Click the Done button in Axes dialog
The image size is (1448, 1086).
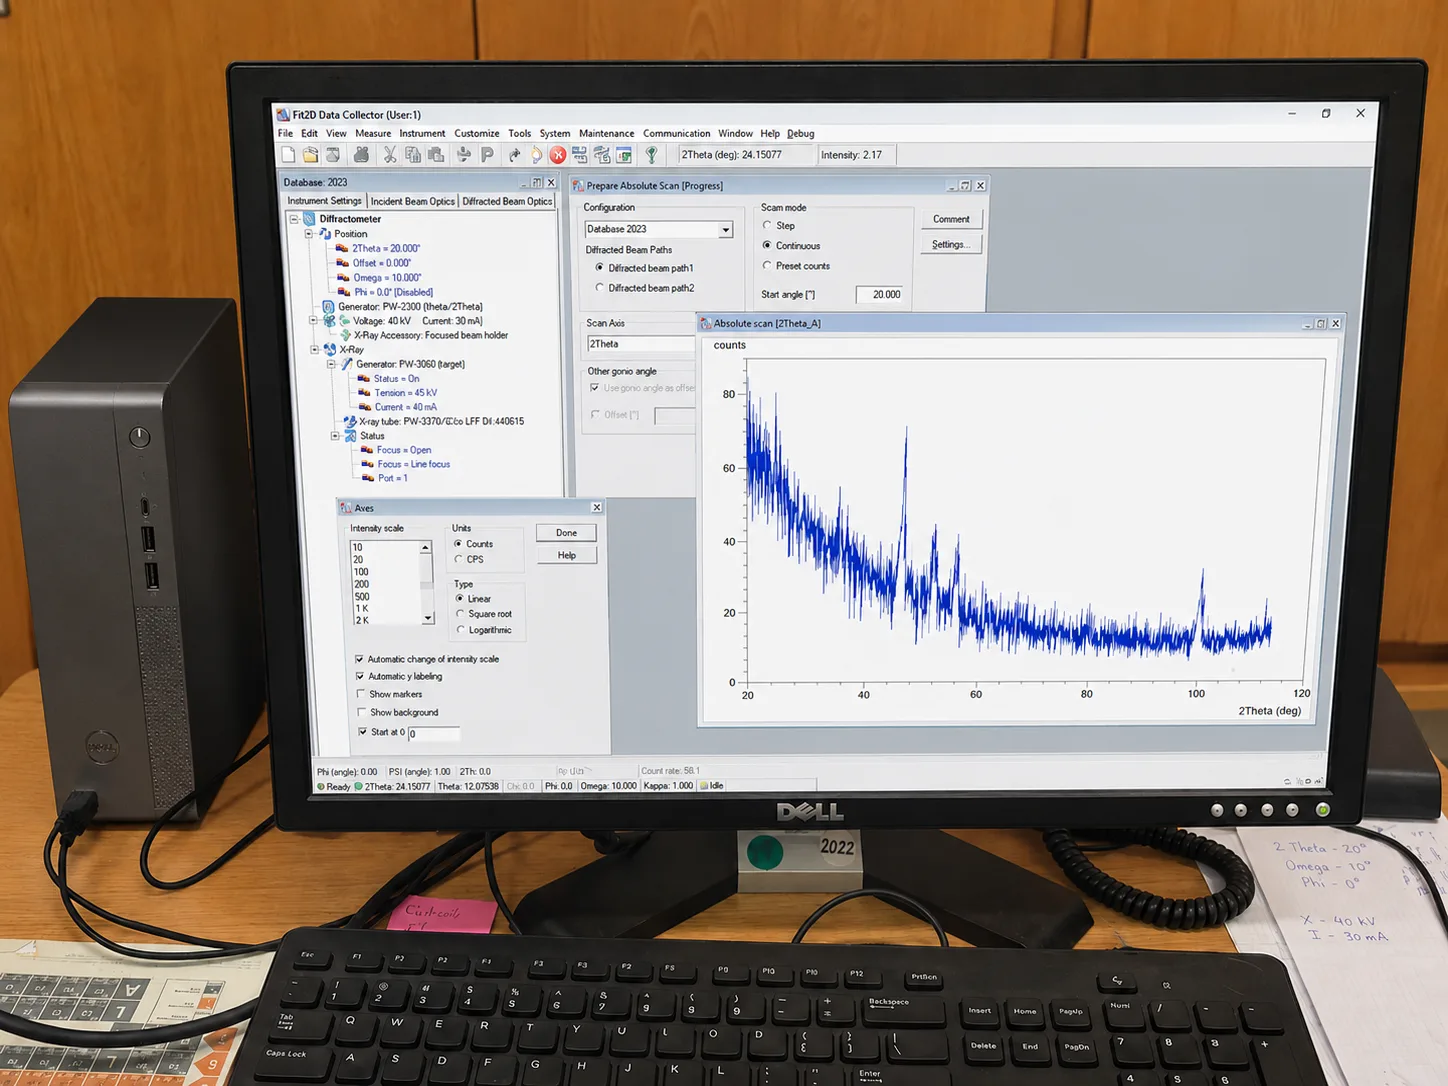tap(566, 533)
